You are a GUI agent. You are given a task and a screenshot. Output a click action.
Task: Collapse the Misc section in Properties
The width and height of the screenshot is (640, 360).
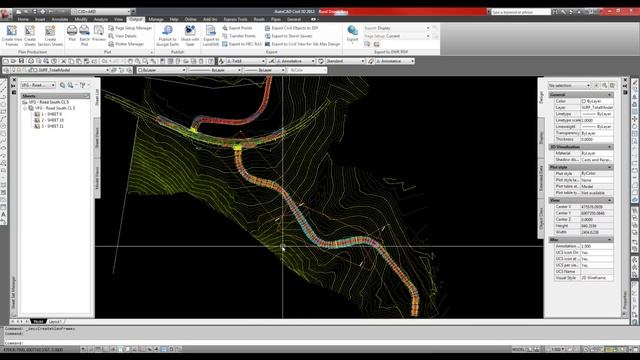click(x=610, y=240)
